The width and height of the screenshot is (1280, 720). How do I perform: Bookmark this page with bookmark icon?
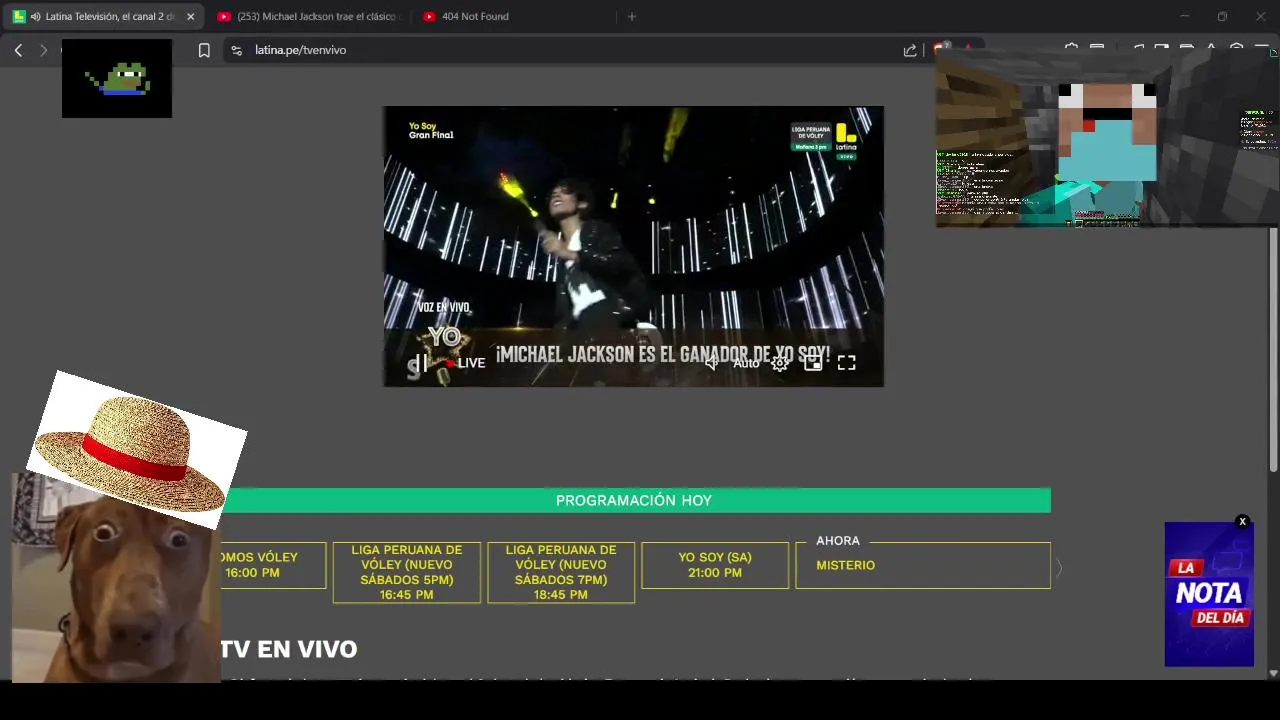tap(204, 50)
